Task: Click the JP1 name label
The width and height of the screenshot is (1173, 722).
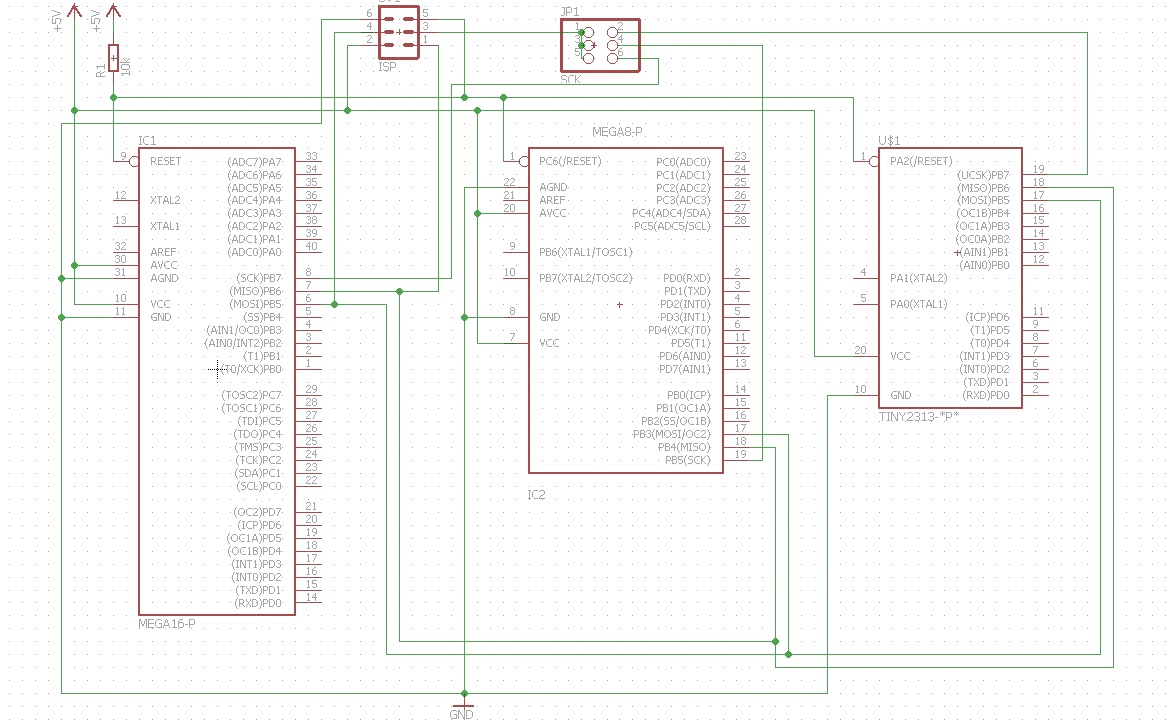Action: (x=570, y=12)
